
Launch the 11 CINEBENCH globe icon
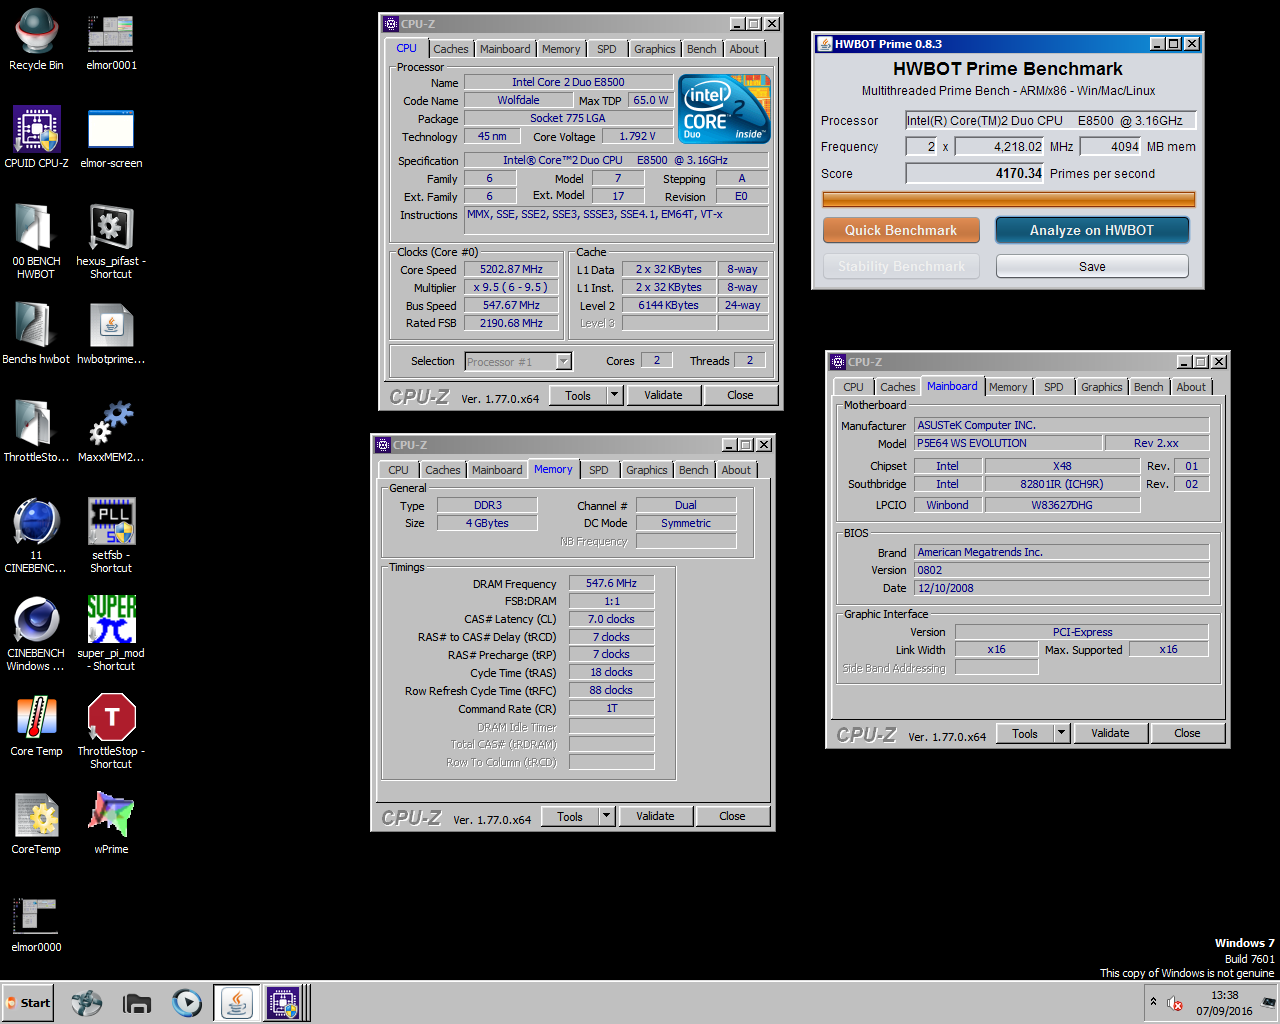36,535
